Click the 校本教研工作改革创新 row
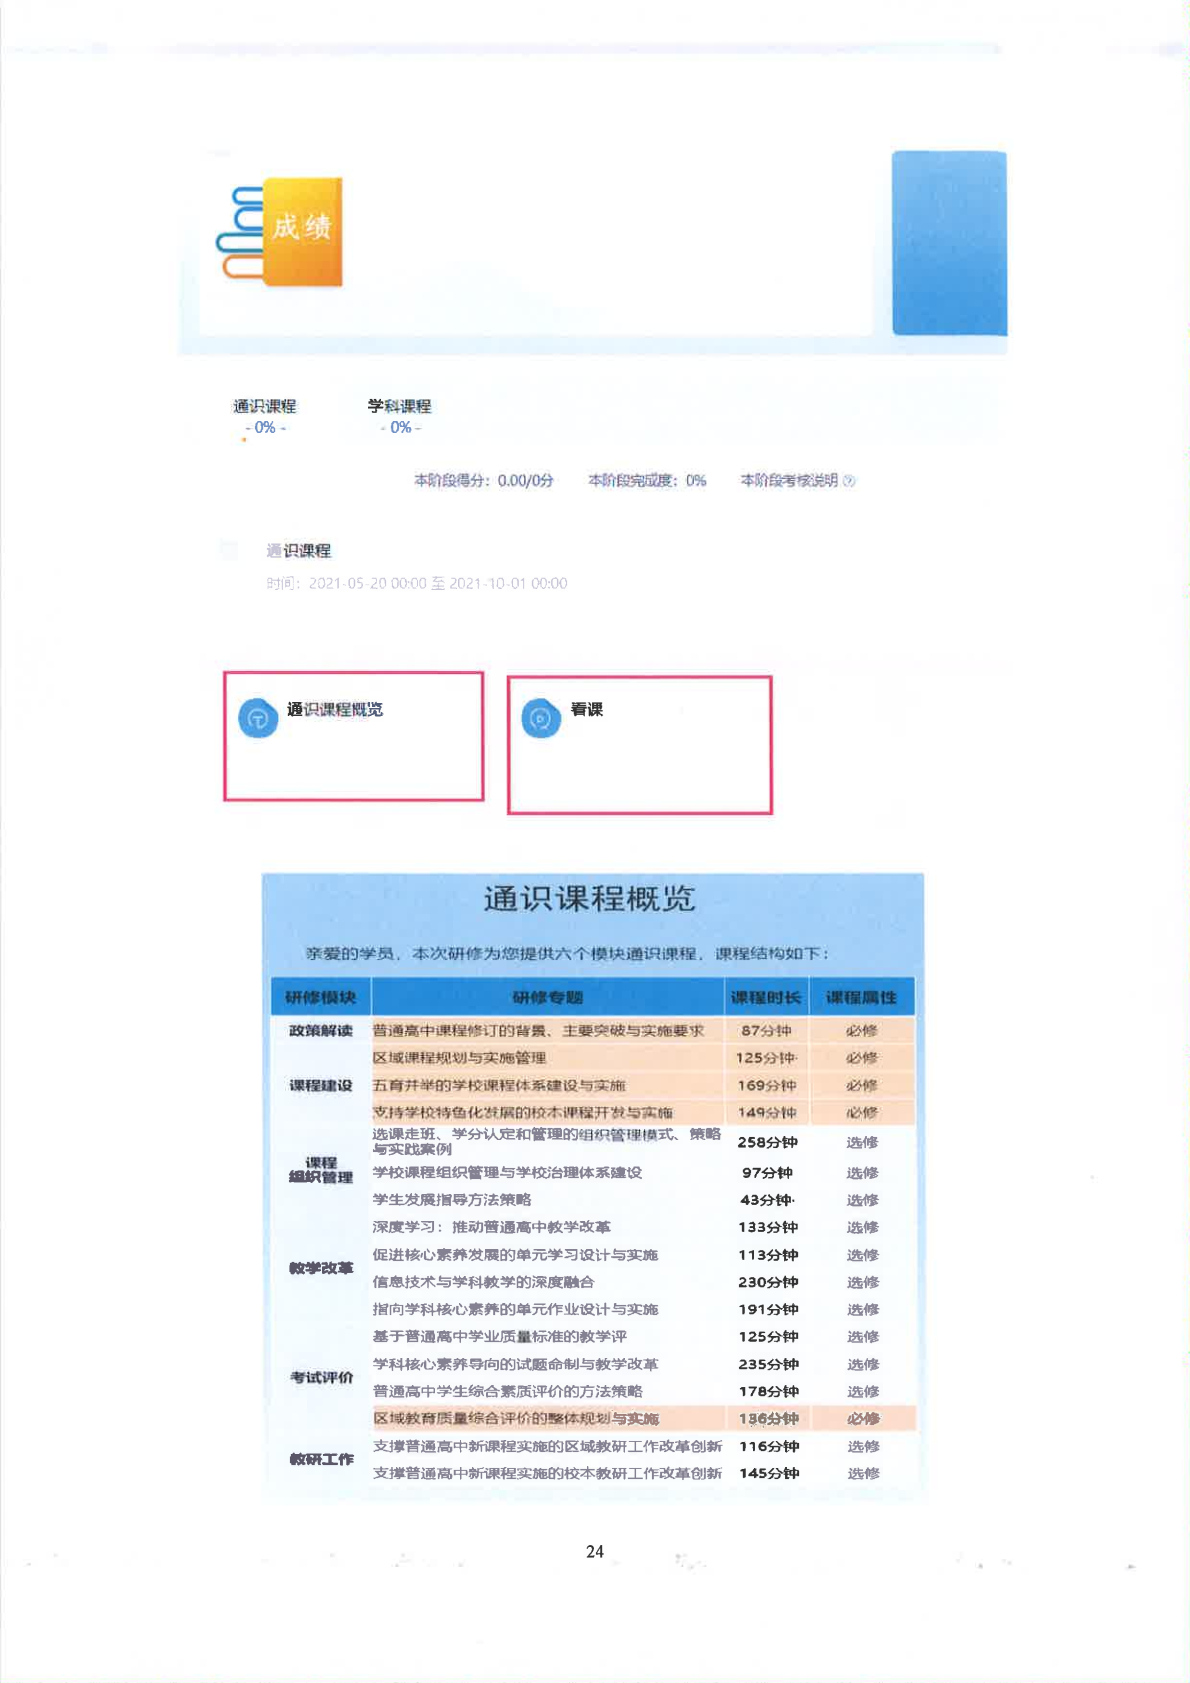Viewport: 1190px width, 1683px height. (643, 1473)
